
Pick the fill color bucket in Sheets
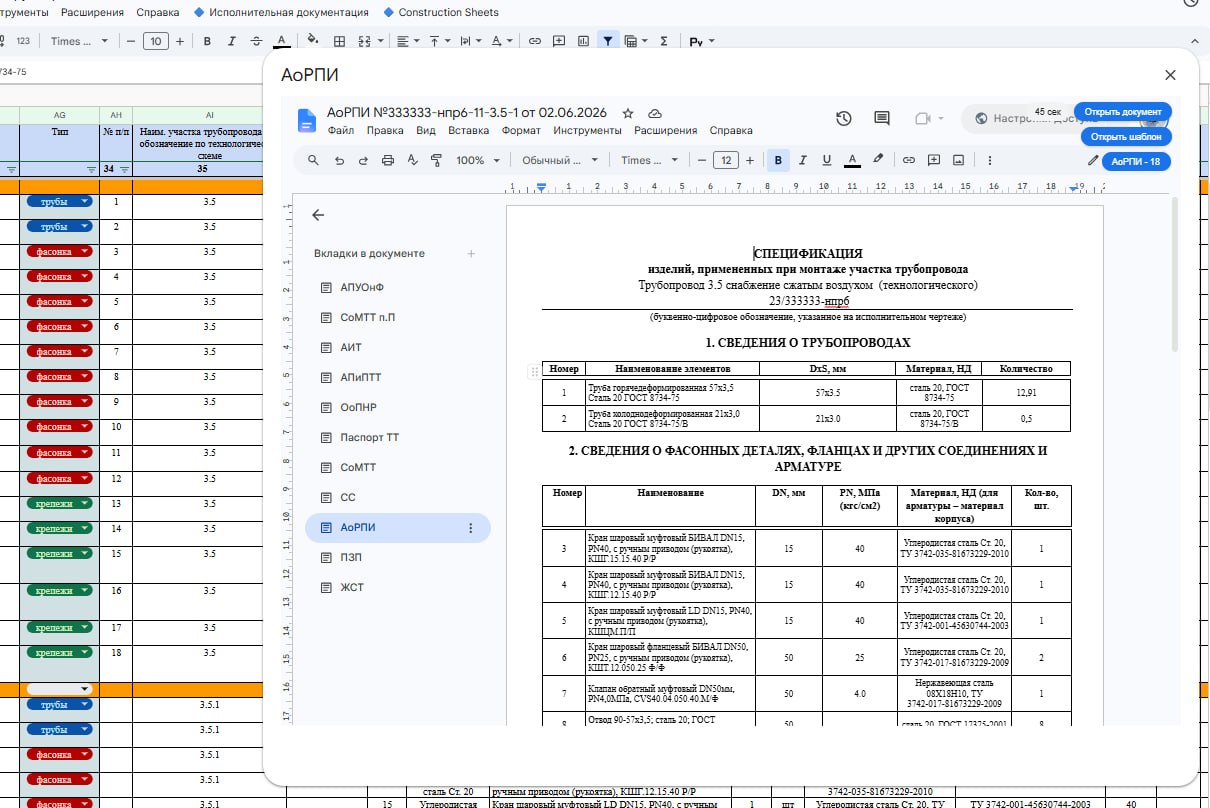tap(313, 41)
